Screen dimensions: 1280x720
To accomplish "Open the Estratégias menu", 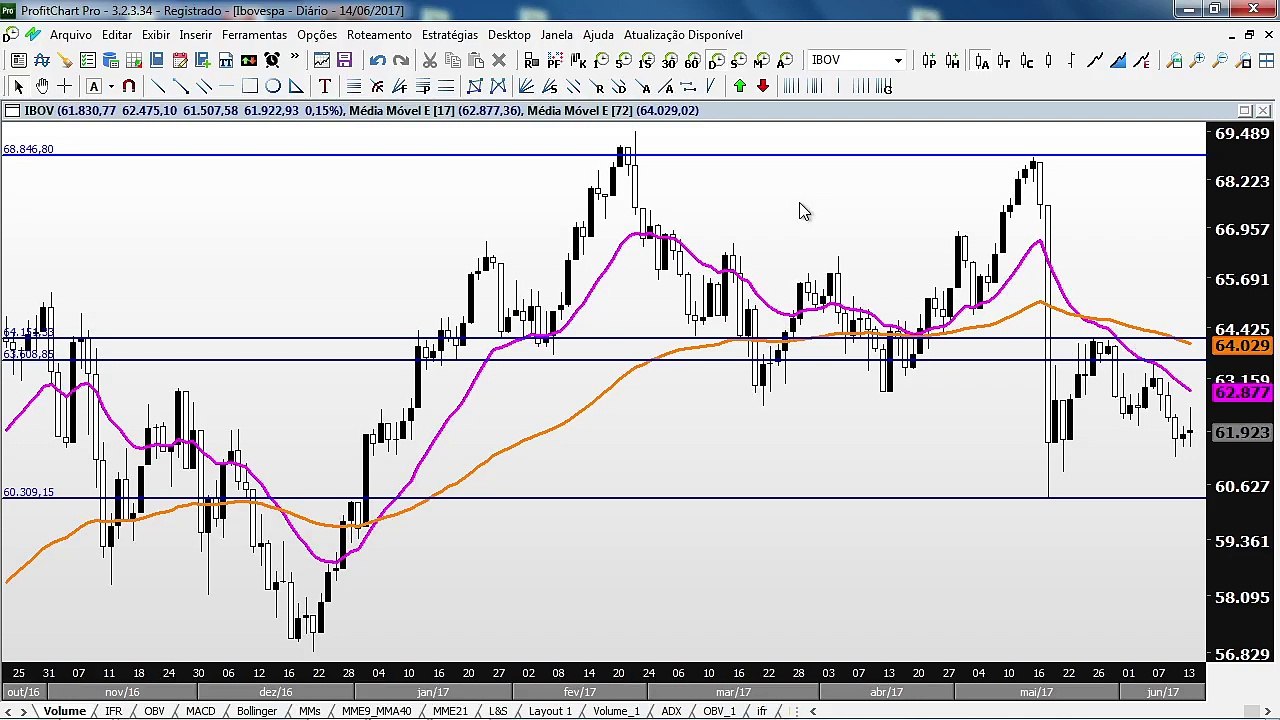I will (450, 35).
